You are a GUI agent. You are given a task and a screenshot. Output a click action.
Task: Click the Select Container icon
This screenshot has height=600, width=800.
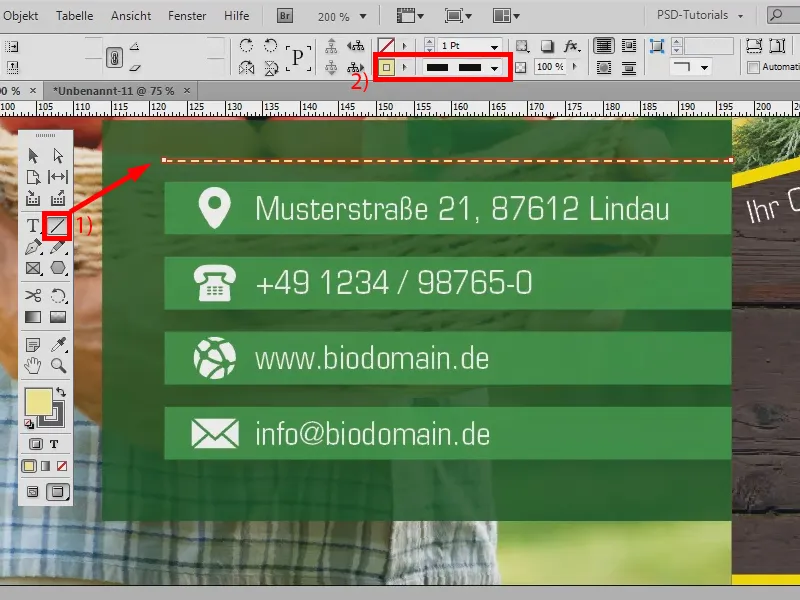click(x=331, y=46)
